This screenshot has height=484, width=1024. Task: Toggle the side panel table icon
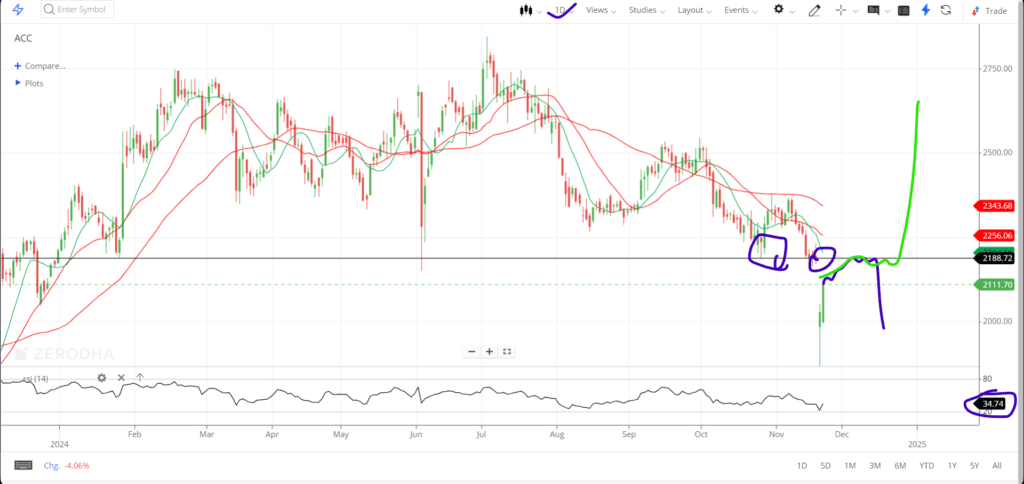[904, 10]
